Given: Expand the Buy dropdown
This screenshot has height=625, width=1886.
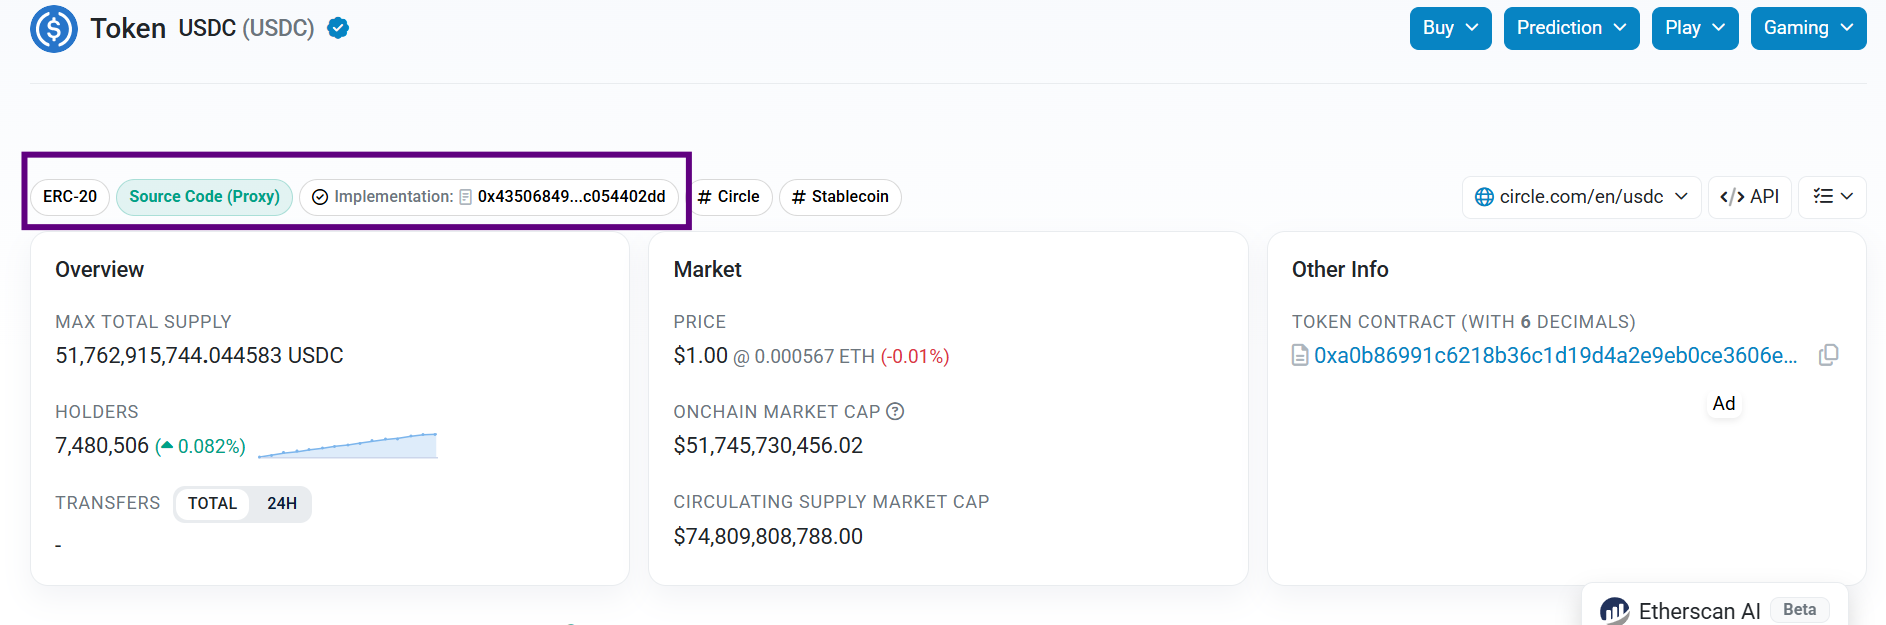Looking at the screenshot, I should pos(1451,28).
